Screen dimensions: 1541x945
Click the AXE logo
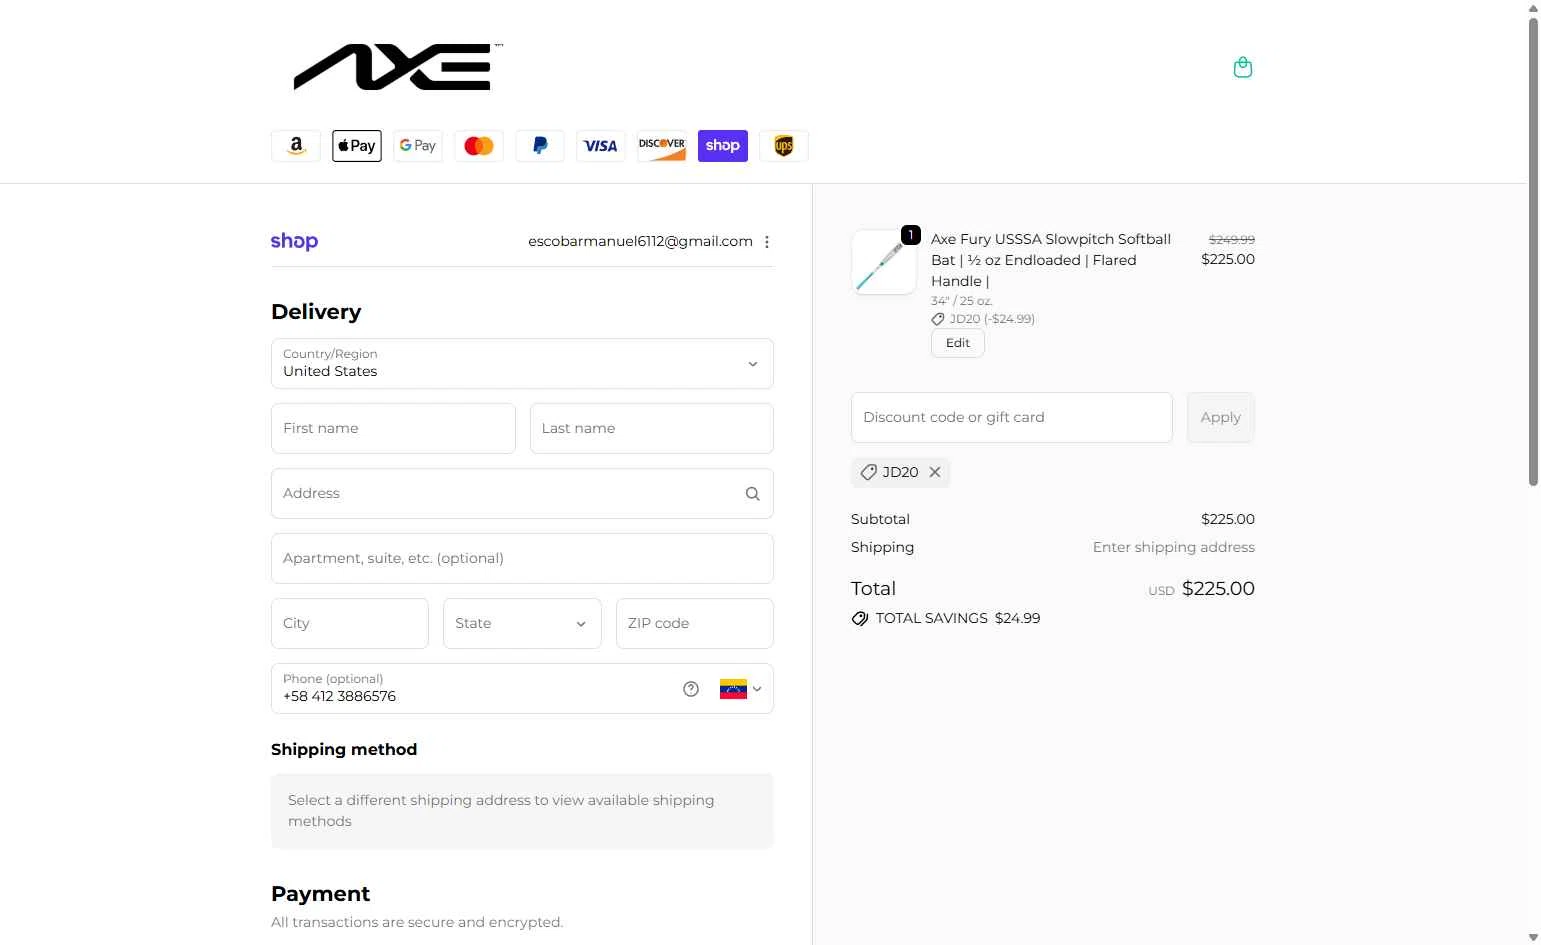point(398,67)
